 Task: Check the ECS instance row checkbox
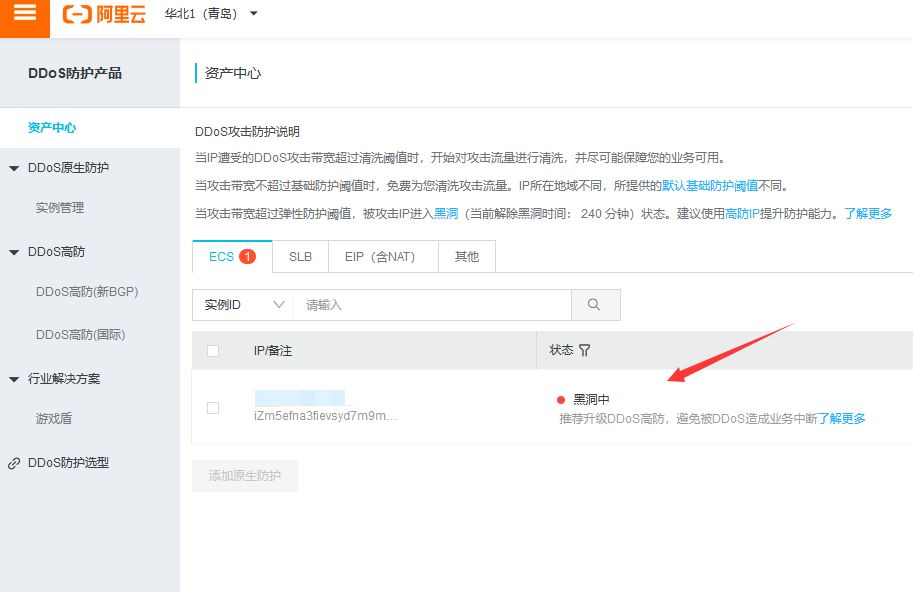pos(212,408)
